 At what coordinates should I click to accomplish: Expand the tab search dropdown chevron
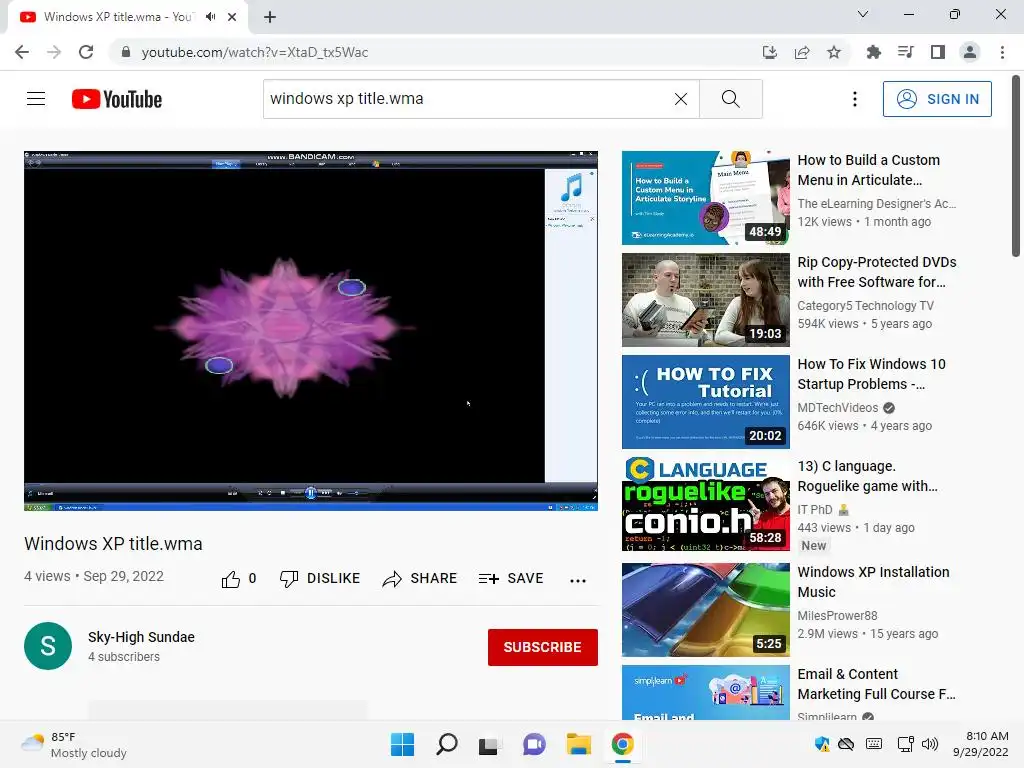[x=863, y=14]
